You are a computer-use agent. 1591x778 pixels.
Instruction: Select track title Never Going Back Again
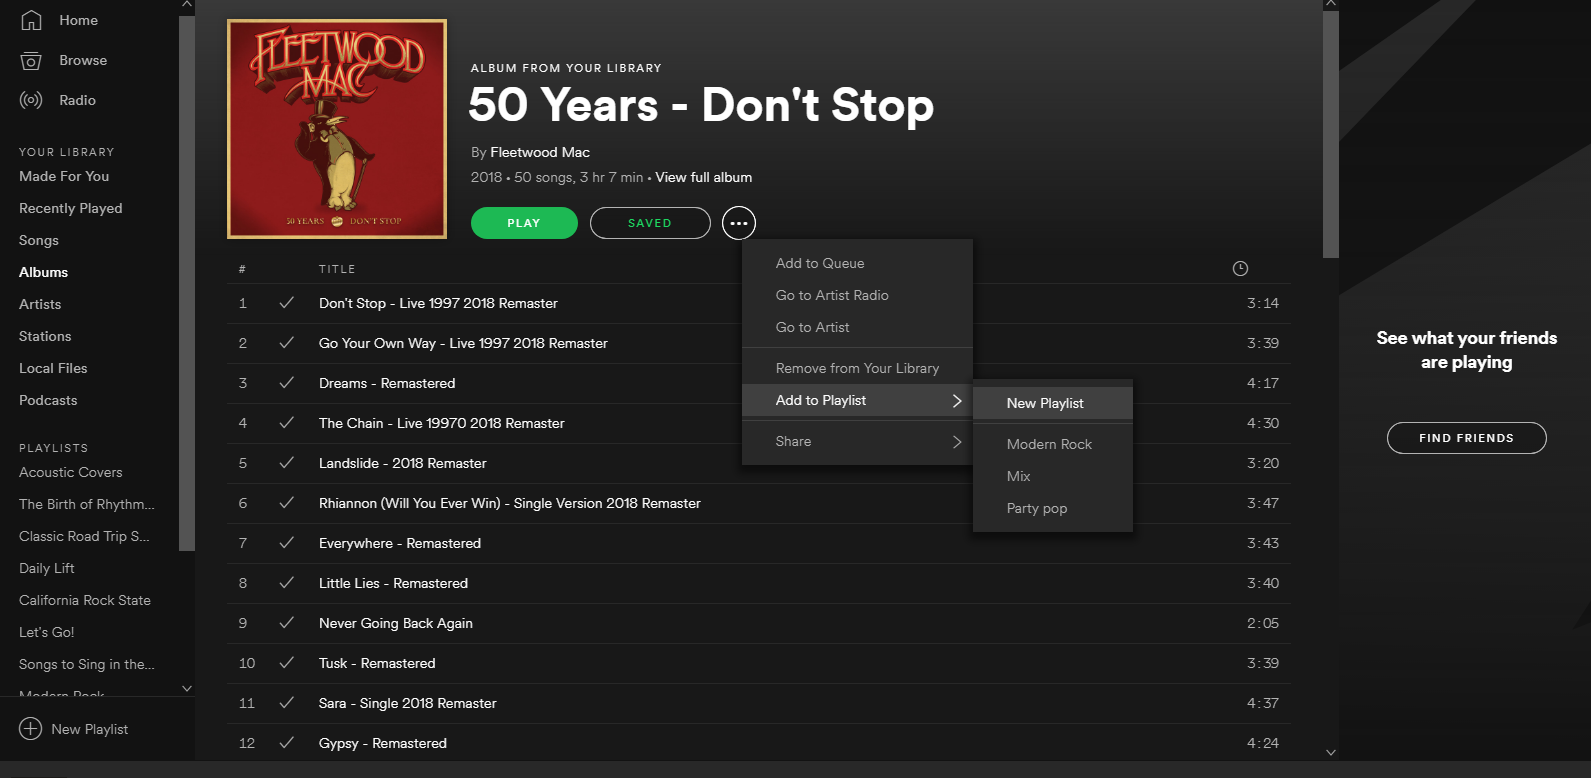(396, 623)
